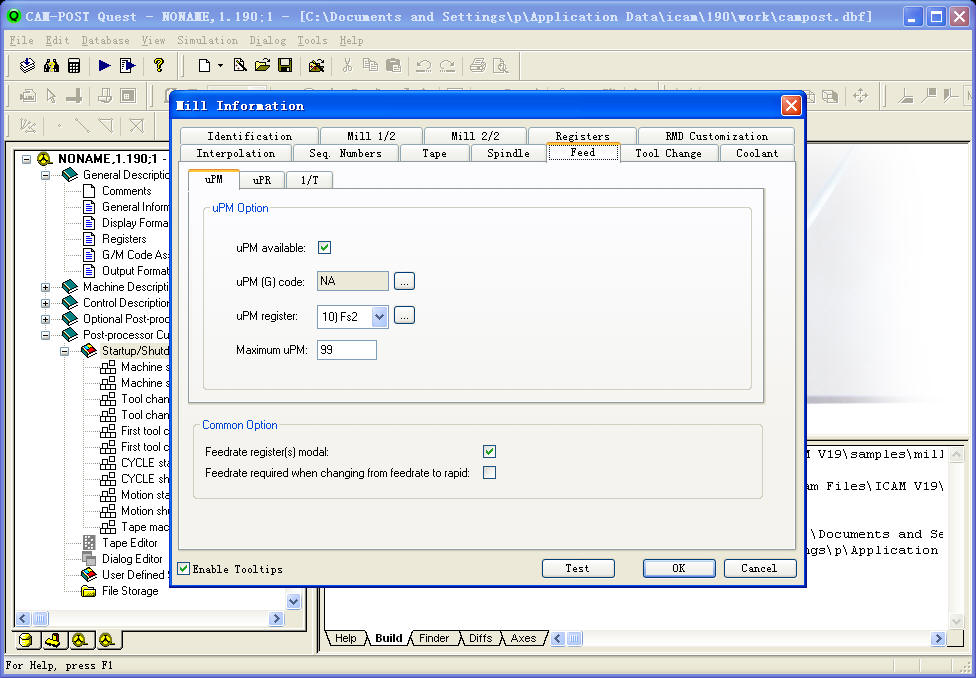The image size is (976, 678).
Task: Click the scissors cut icon
Action: coord(347,65)
